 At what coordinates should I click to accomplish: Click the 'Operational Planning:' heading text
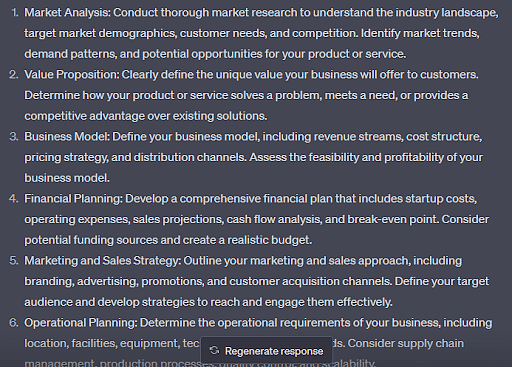(x=81, y=323)
